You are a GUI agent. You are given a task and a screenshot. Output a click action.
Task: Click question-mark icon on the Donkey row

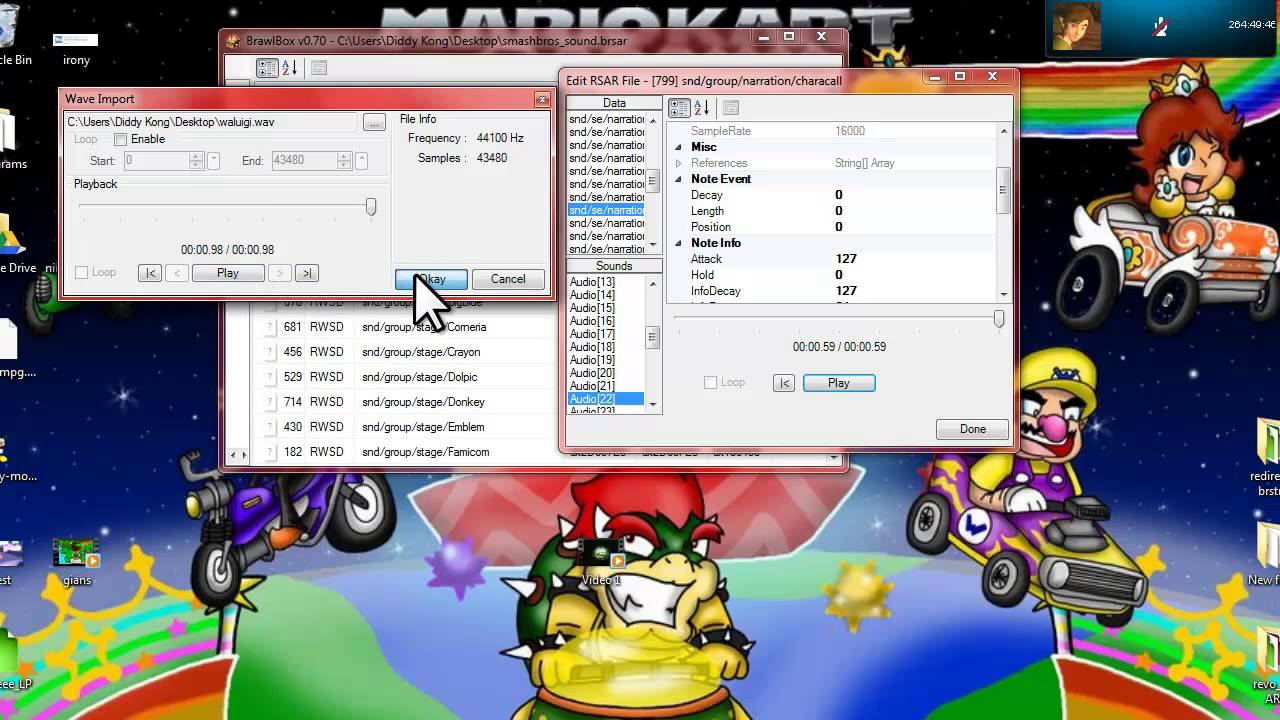tap(269, 402)
